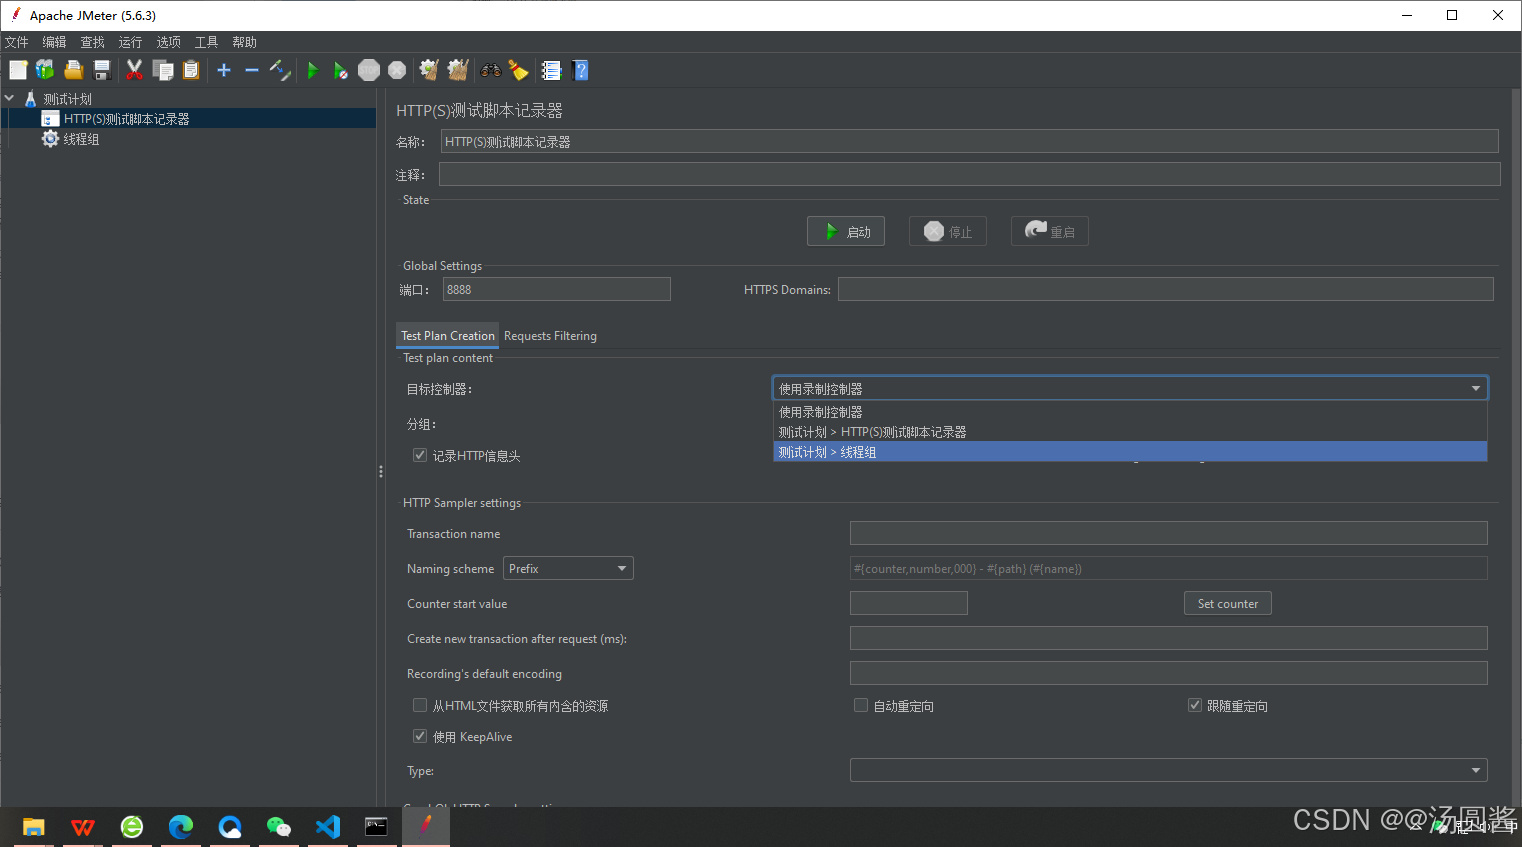Click the Clear single broom icon

point(429,70)
